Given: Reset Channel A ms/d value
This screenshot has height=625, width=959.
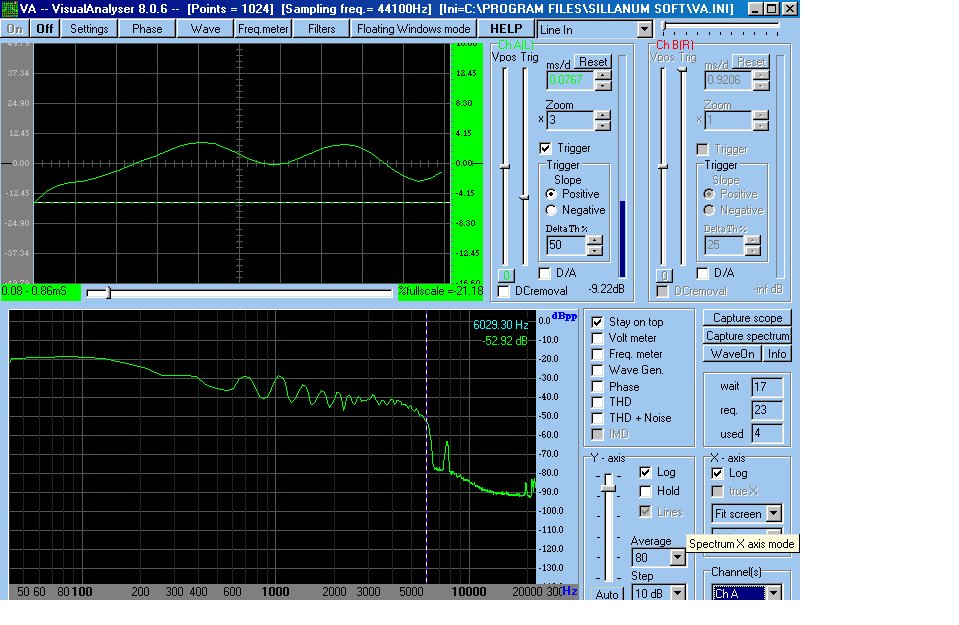Looking at the screenshot, I should tap(593, 62).
